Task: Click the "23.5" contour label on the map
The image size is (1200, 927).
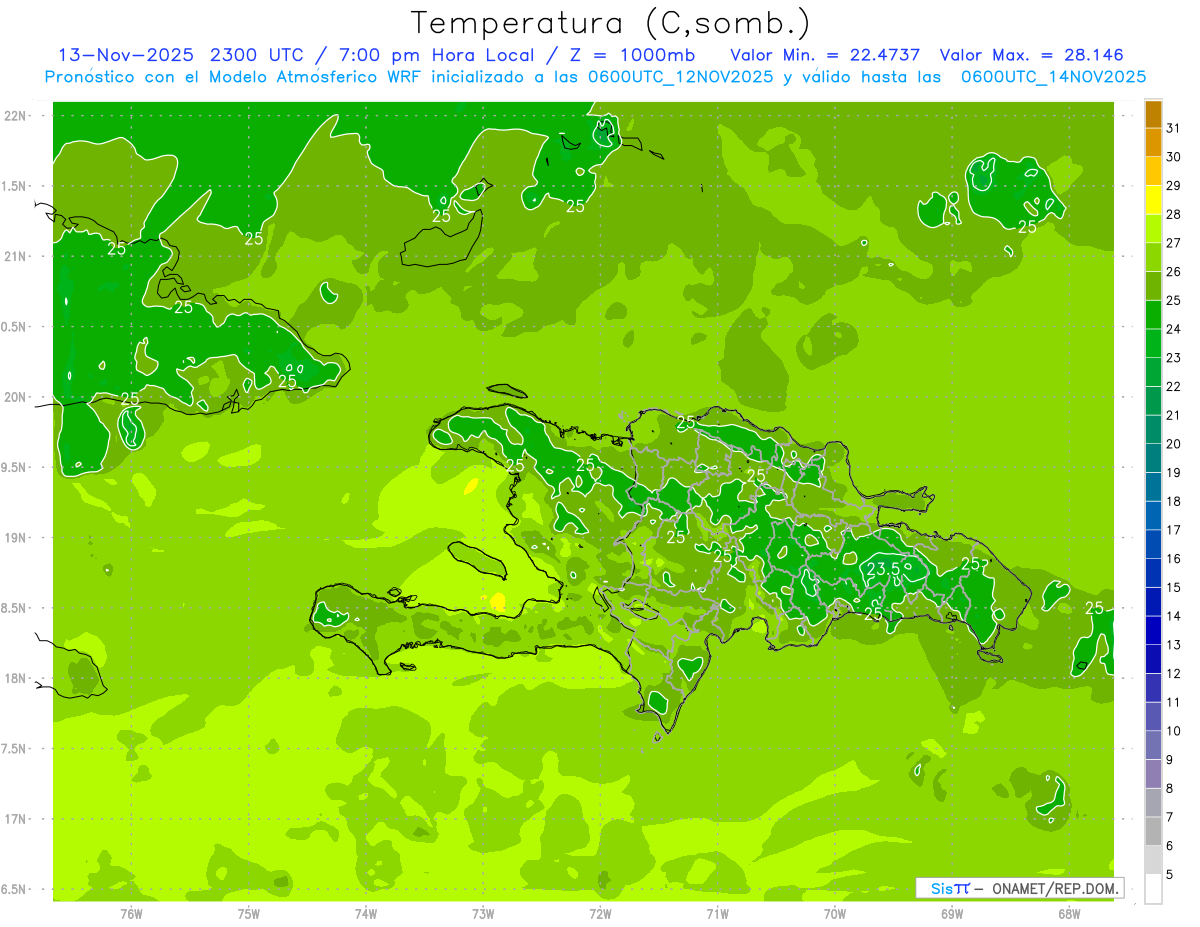Action: click(x=883, y=569)
